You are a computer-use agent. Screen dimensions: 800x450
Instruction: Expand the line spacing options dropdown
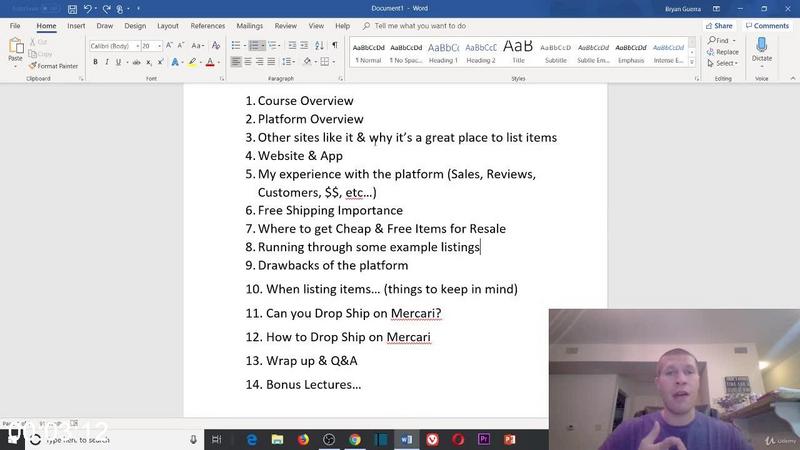coord(288,62)
